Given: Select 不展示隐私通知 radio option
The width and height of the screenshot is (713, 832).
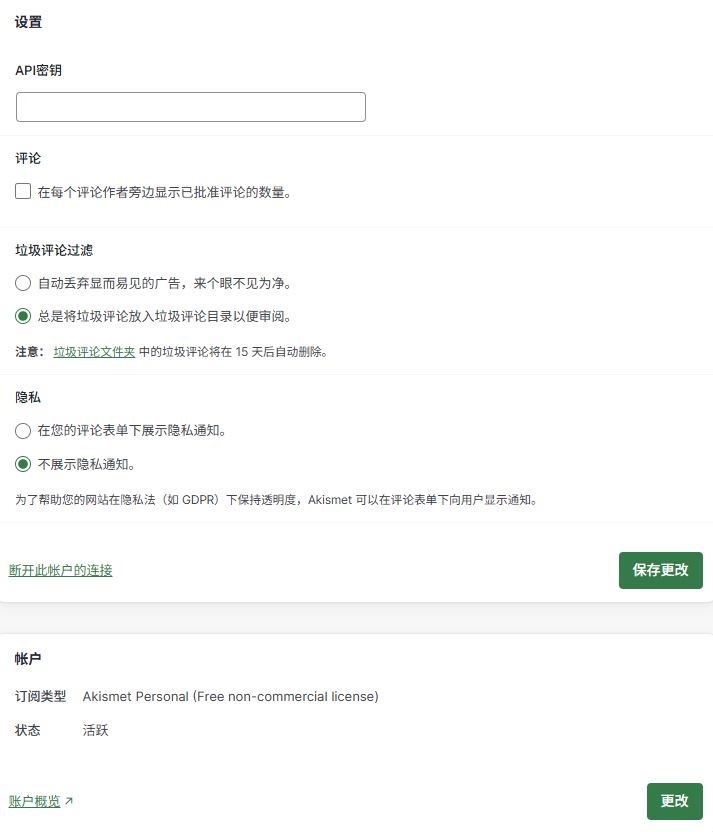Looking at the screenshot, I should click(23, 464).
